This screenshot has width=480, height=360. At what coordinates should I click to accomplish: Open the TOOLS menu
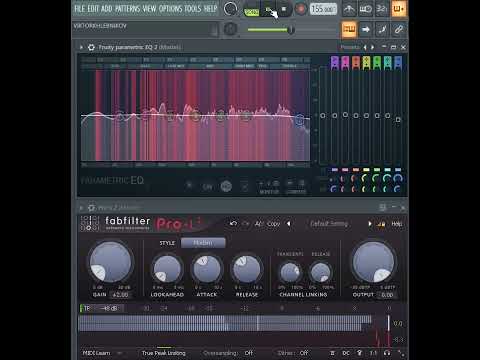193,8
